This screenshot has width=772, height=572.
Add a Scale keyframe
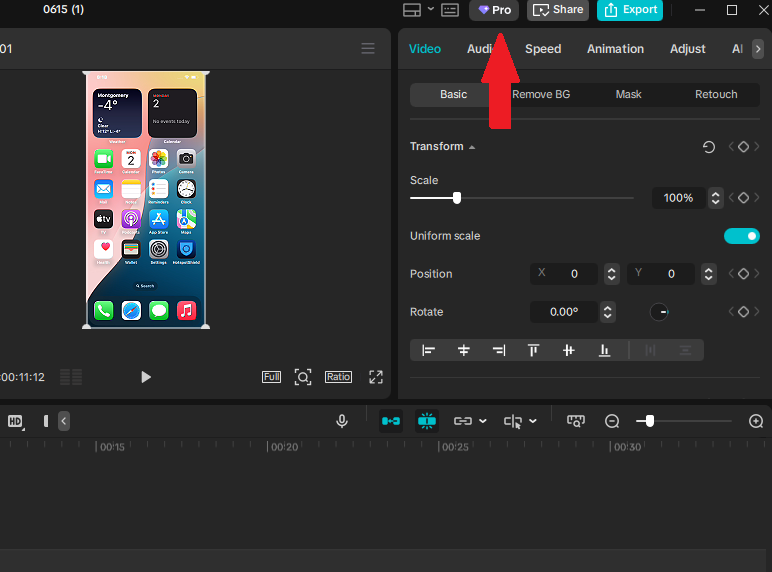743,198
